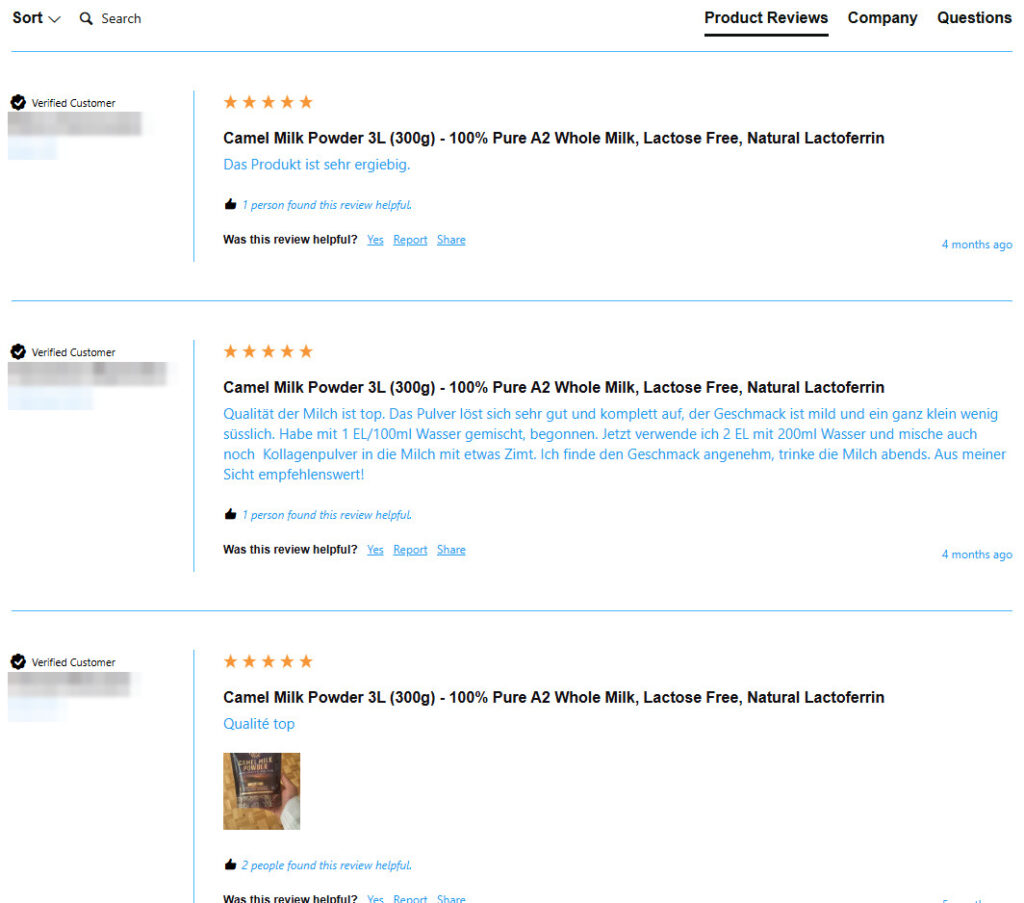This screenshot has height=903, width=1024.
Task: Open the Sort dropdown
Action: click(36, 18)
